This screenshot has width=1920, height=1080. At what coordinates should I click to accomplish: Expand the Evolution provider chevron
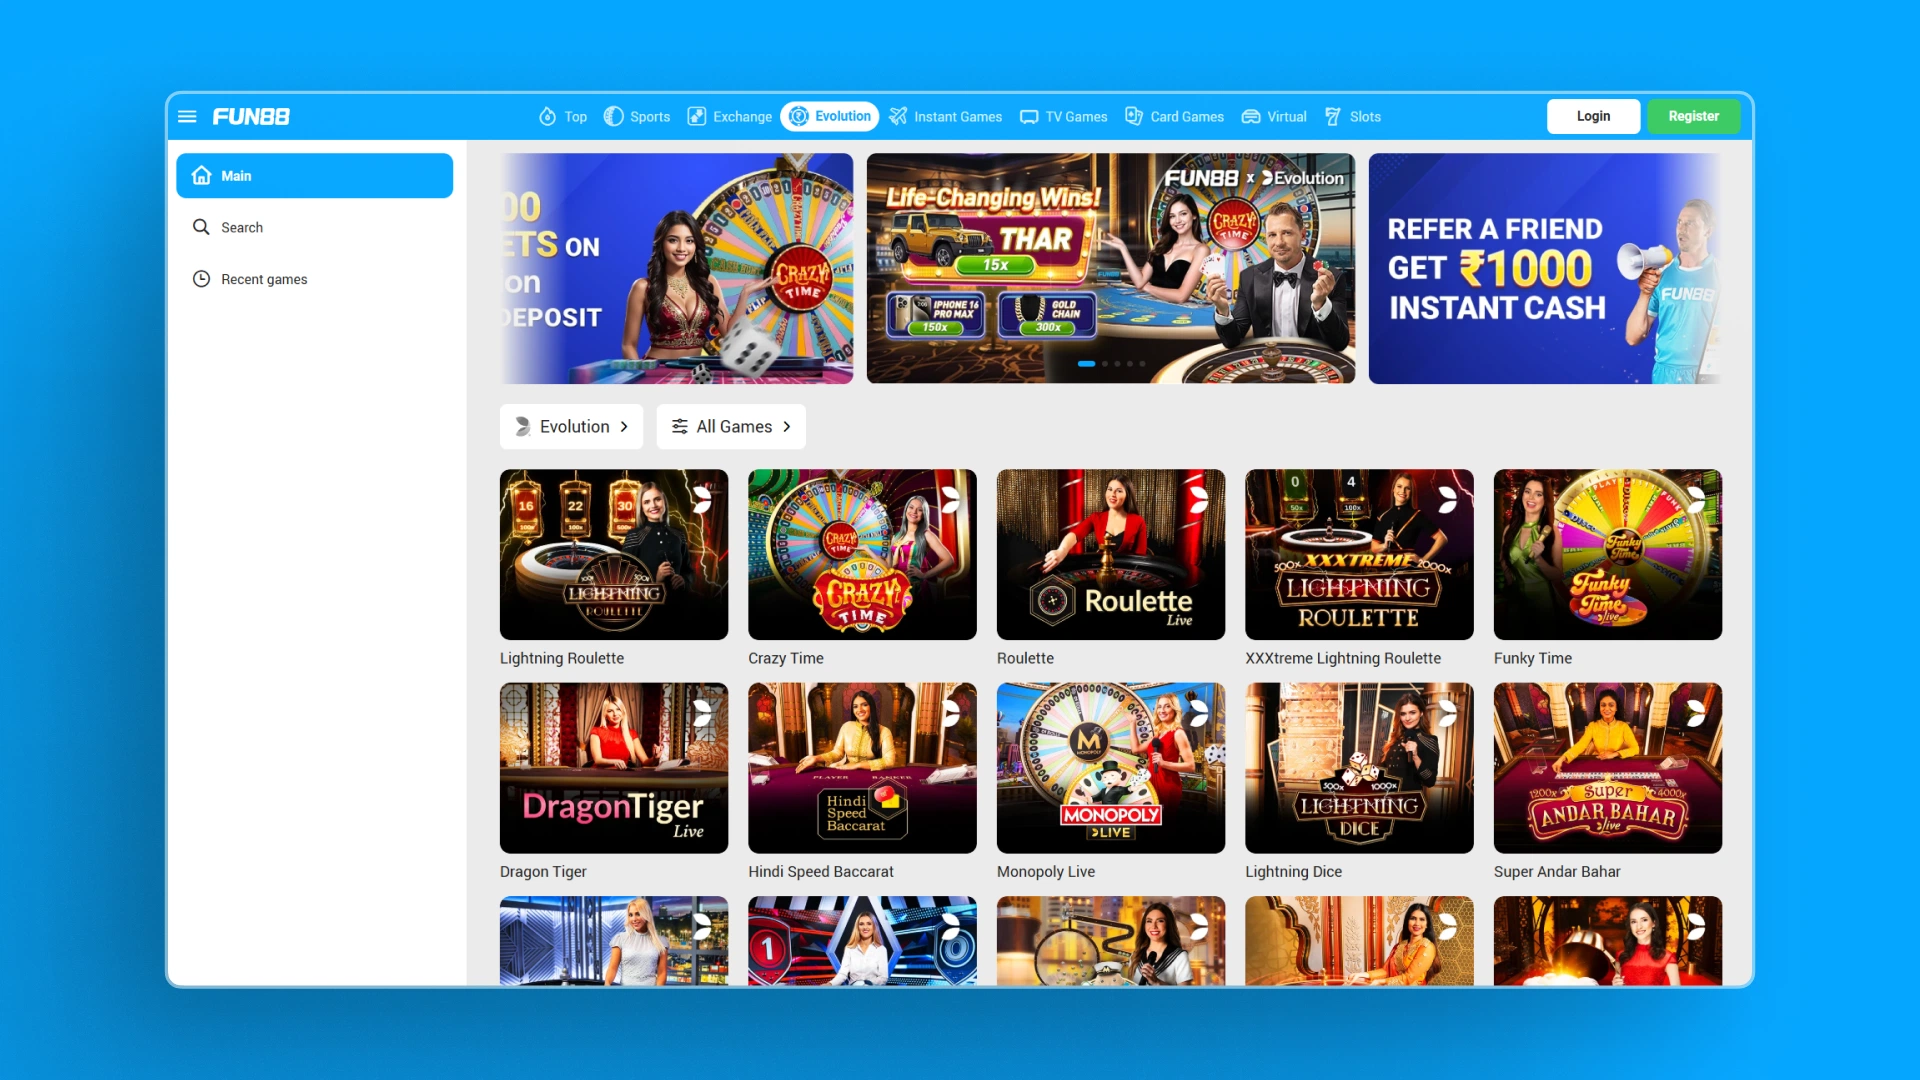(x=624, y=427)
